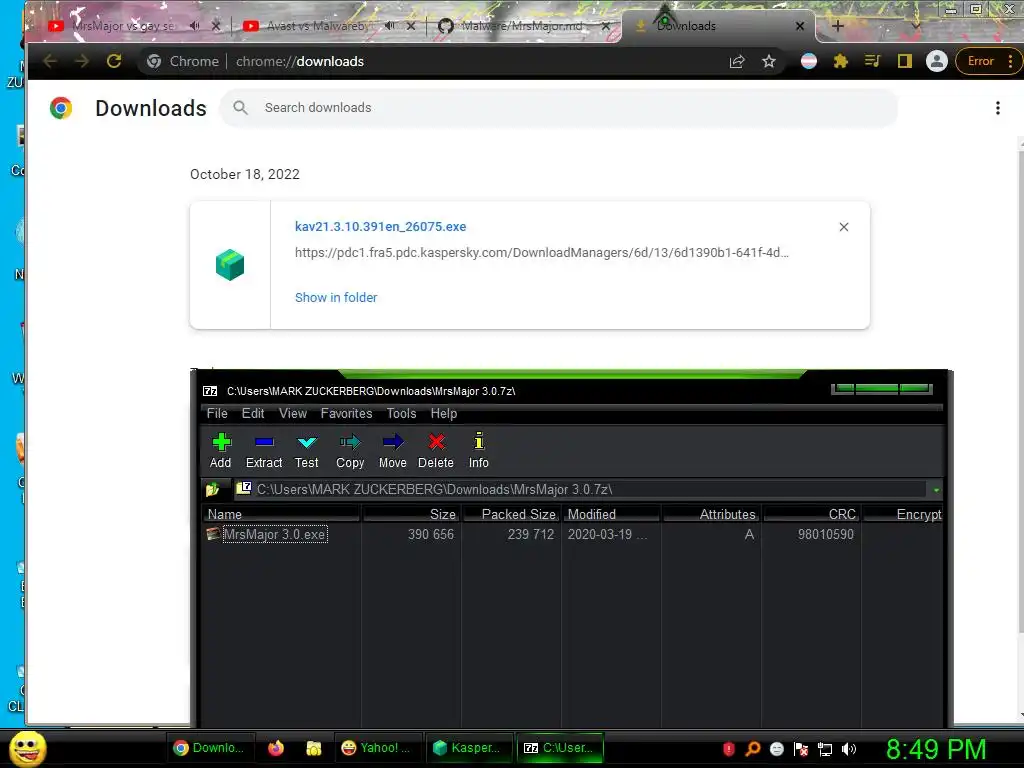Open a new Chrome tab
Screen dimensions: 1024x768
point(838,26)
